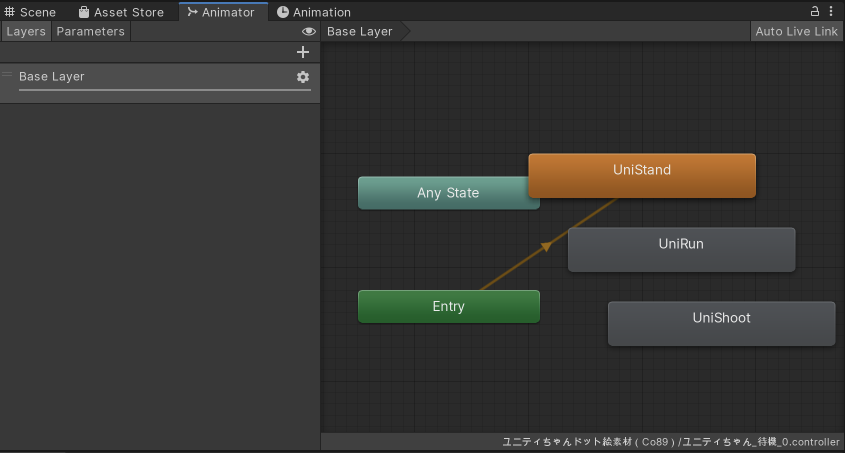The image size is (845, 453).
Task: Click the controller file path in status bar
Action: click(x=670, y=442)
